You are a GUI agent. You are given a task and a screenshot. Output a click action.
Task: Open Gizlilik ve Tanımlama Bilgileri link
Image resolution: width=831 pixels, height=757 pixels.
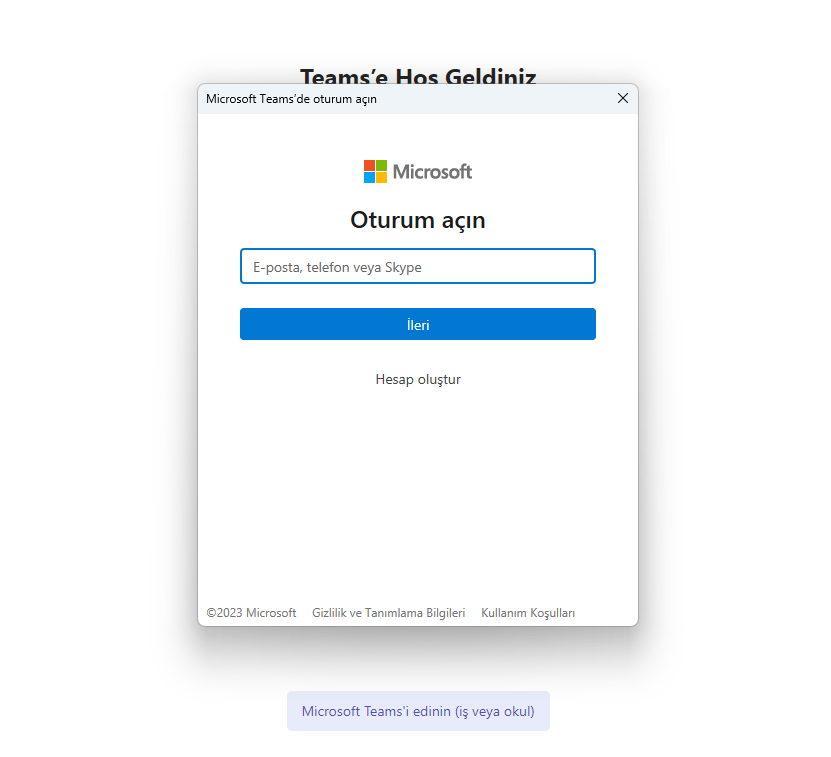tap(388, 613)
